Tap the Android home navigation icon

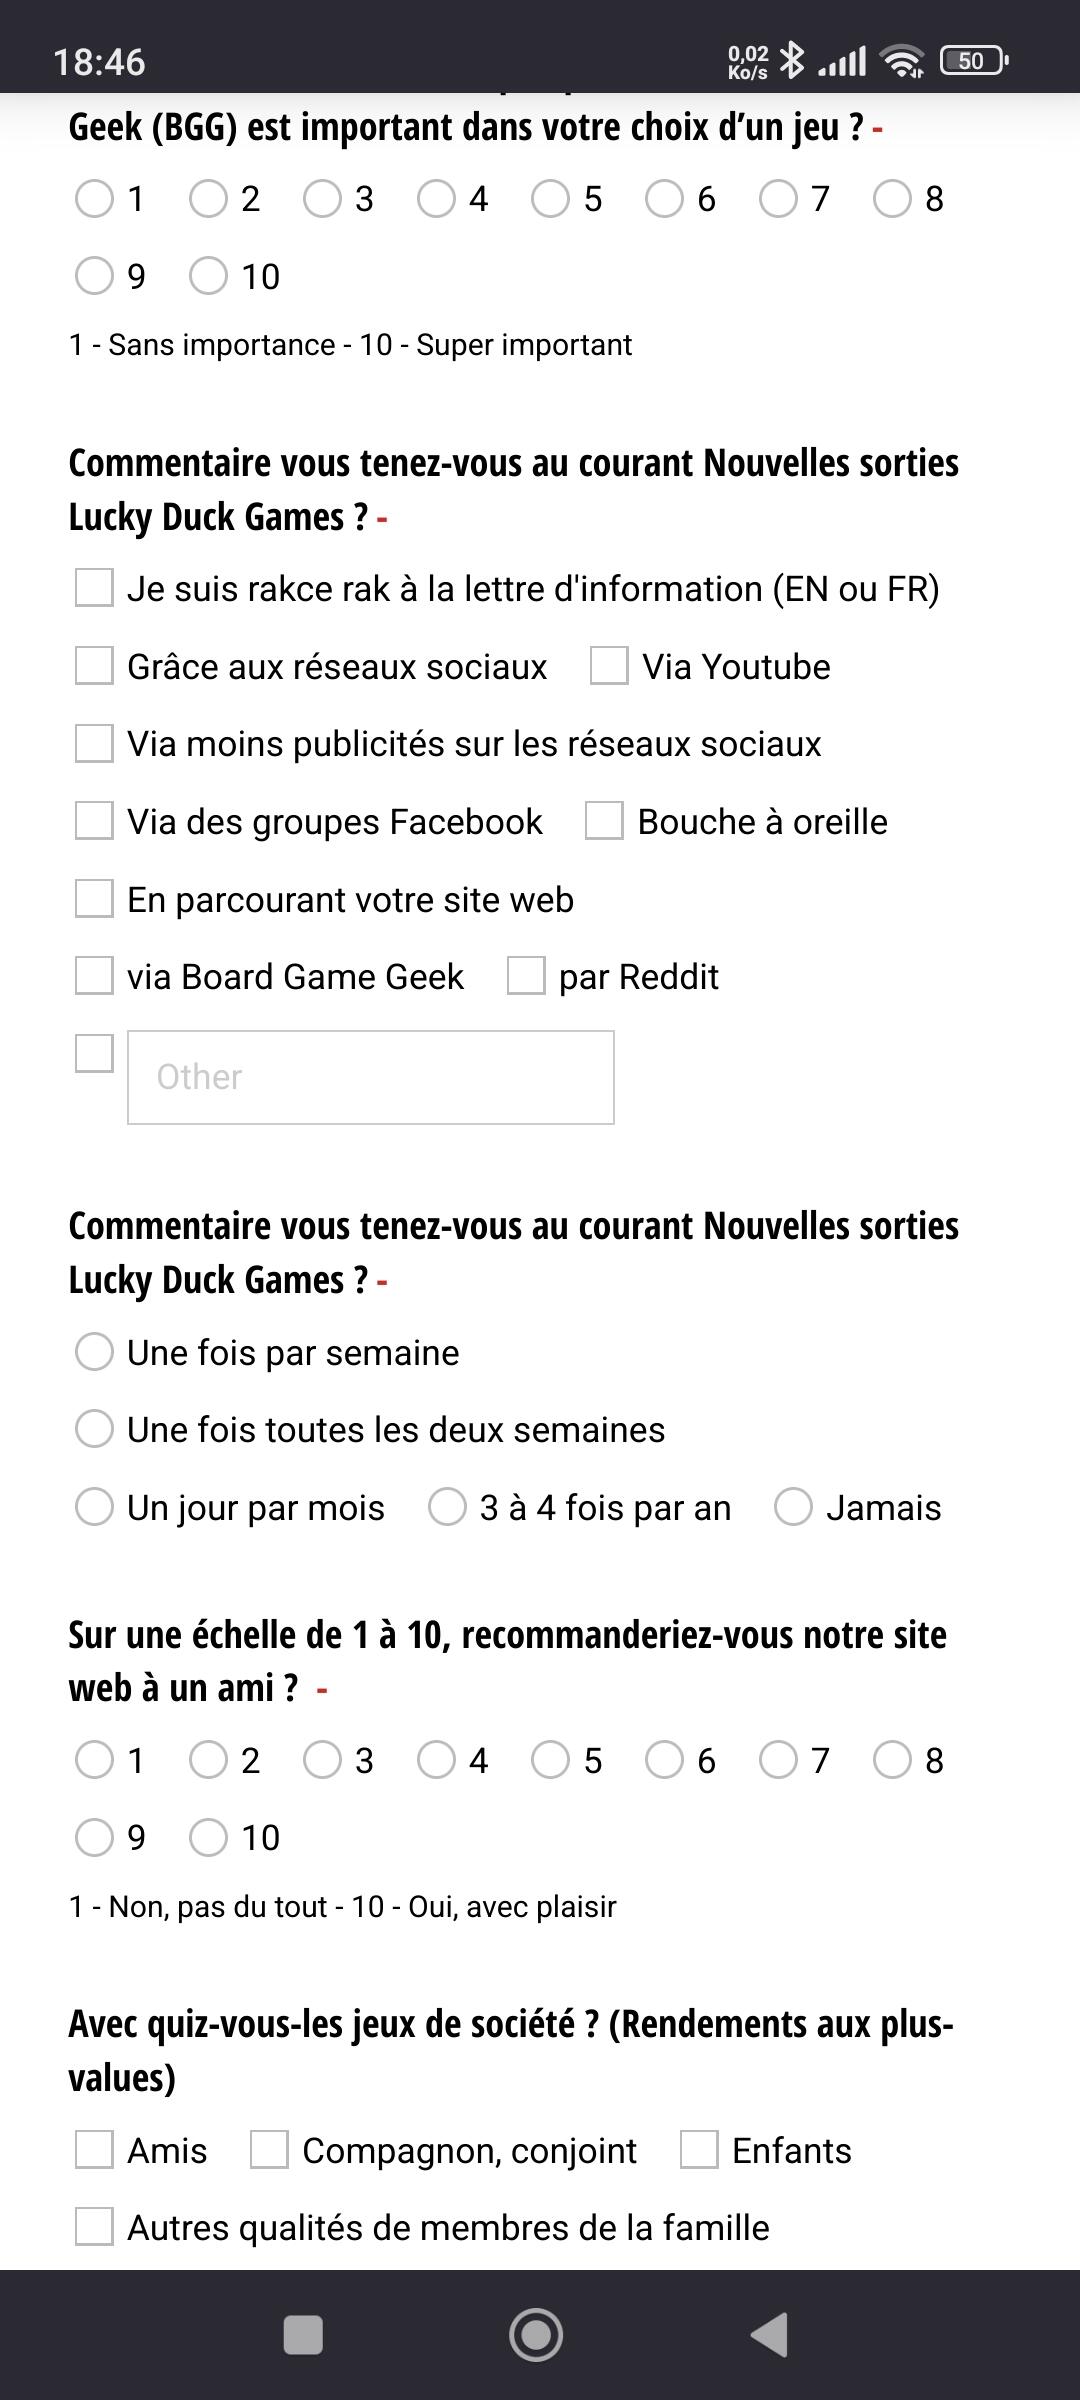[536, 2335]
